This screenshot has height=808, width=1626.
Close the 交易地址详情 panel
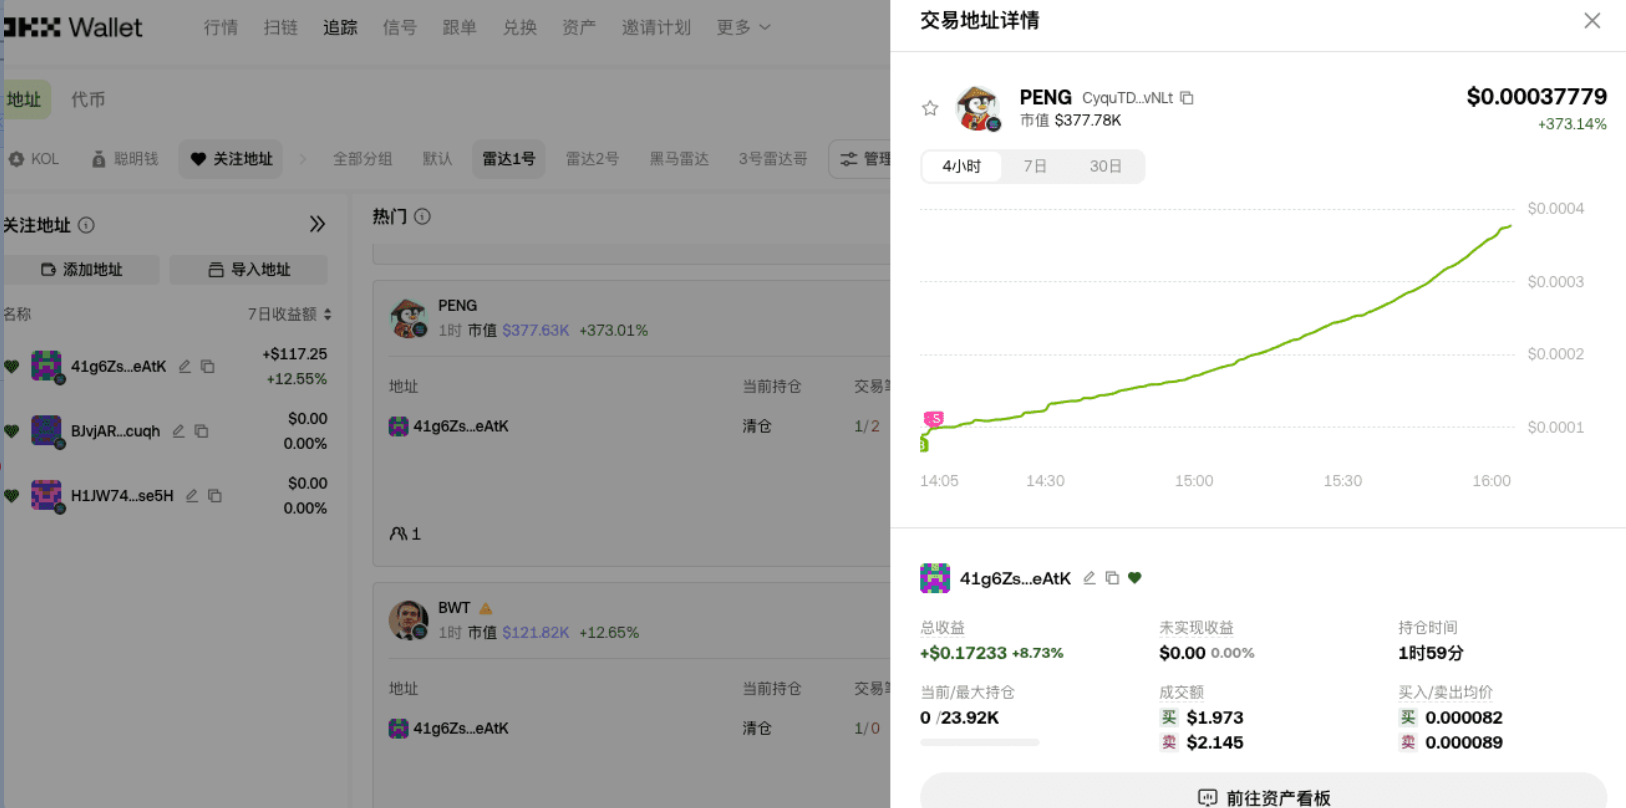pos(1592,21)
